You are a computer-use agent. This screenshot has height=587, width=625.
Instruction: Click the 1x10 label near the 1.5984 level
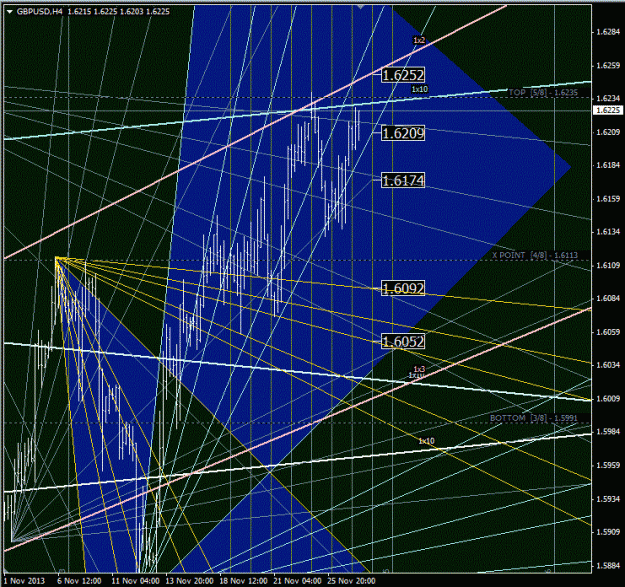426,441
